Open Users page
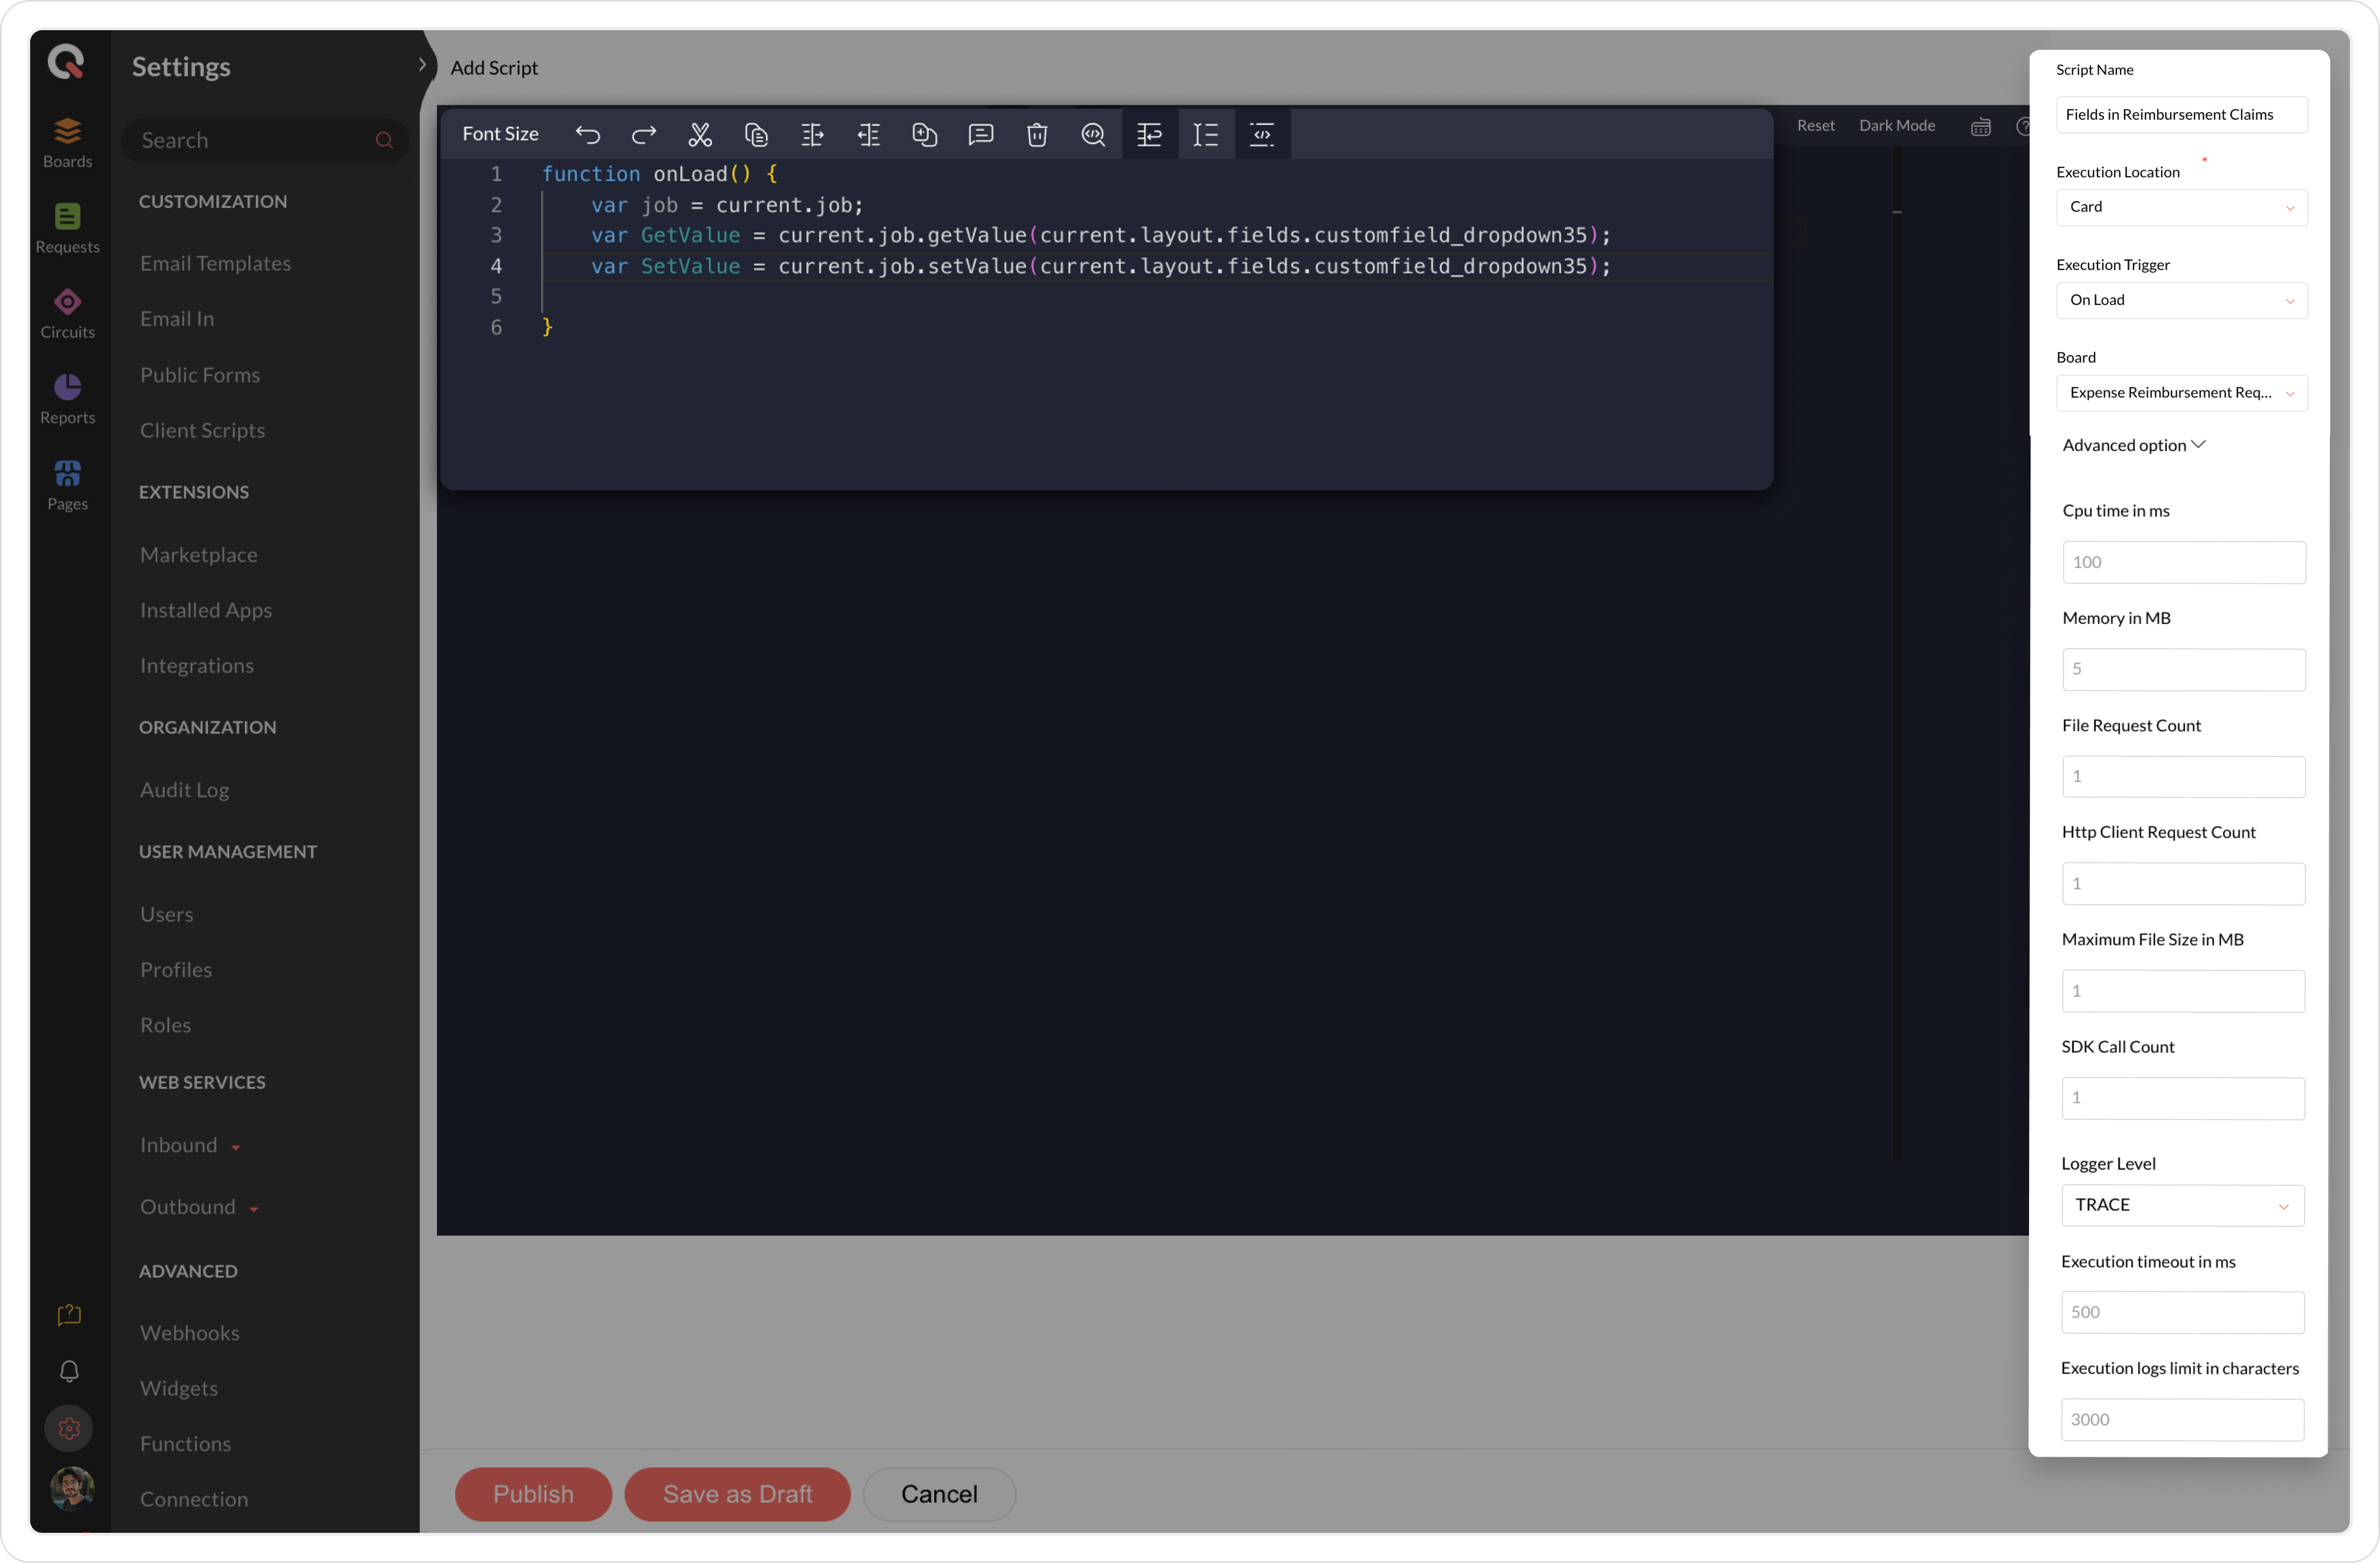 [167, 914]
